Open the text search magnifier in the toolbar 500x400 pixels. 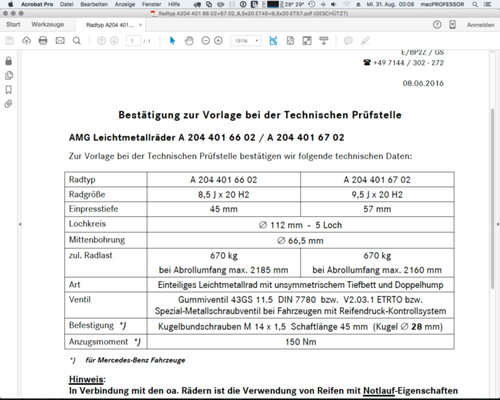tap(77, 41)
